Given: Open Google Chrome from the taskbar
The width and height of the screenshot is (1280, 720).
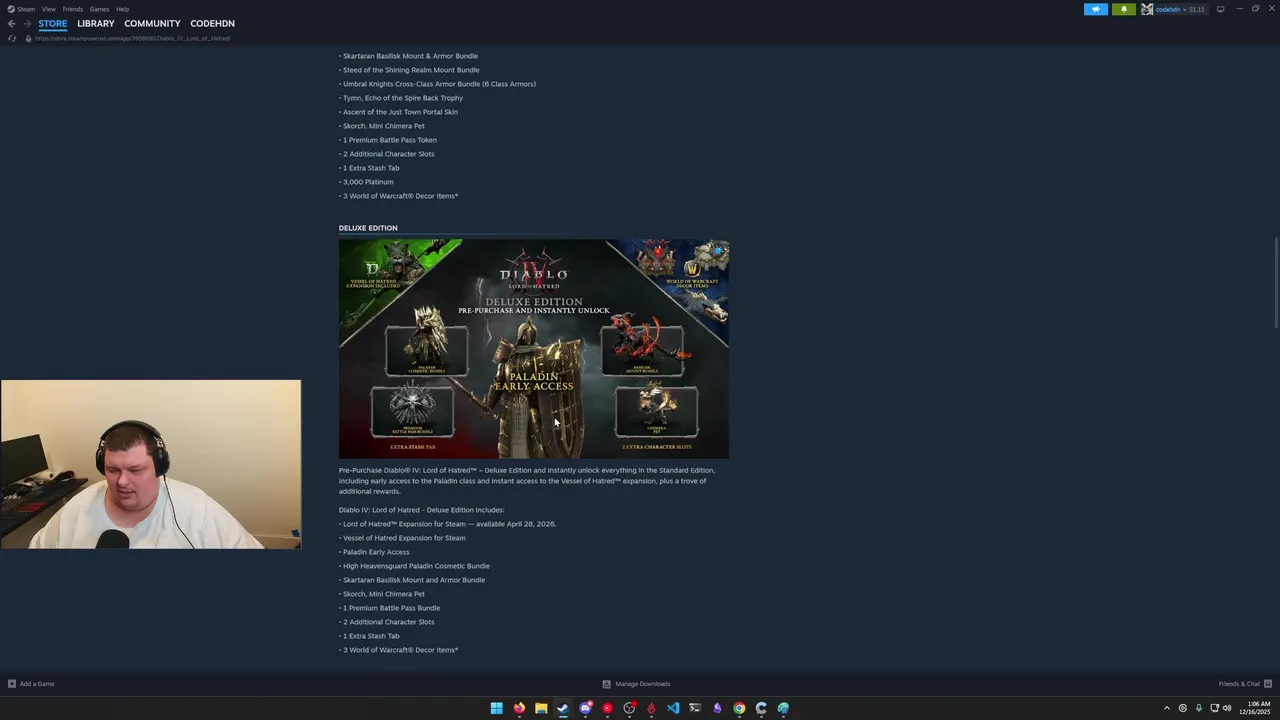Looking at the screenshot, I should [x=739, y=708].
